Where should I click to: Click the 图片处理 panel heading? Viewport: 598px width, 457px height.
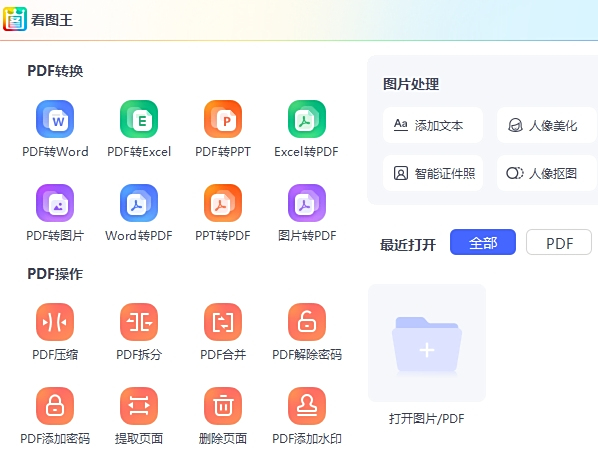[411, 84]
